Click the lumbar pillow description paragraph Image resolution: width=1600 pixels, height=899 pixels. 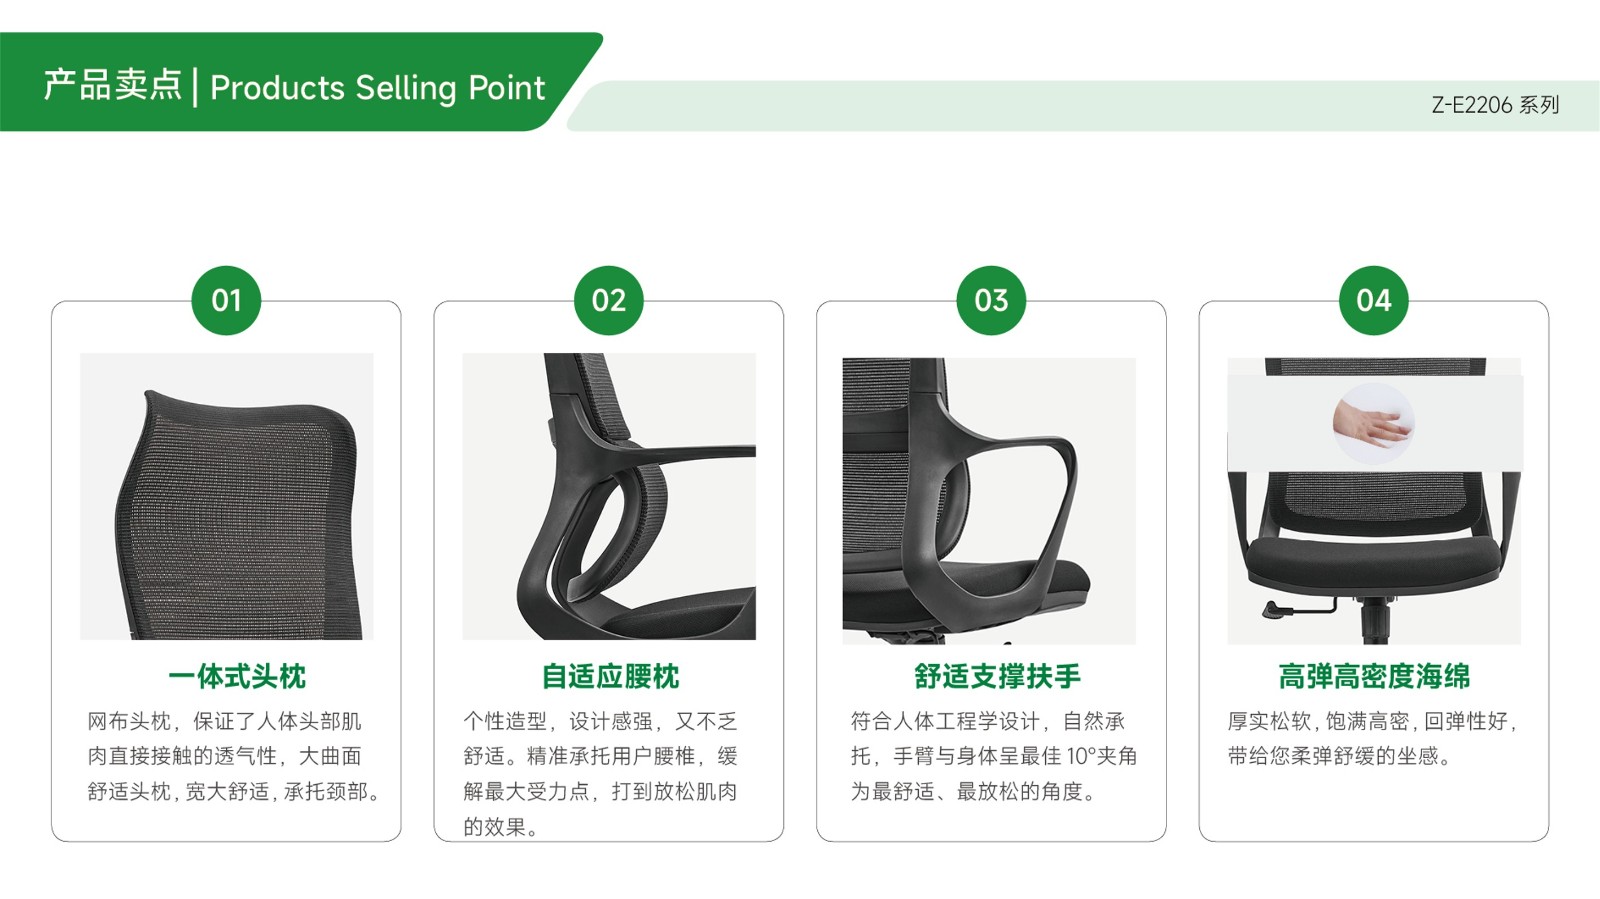pos(600,774)
